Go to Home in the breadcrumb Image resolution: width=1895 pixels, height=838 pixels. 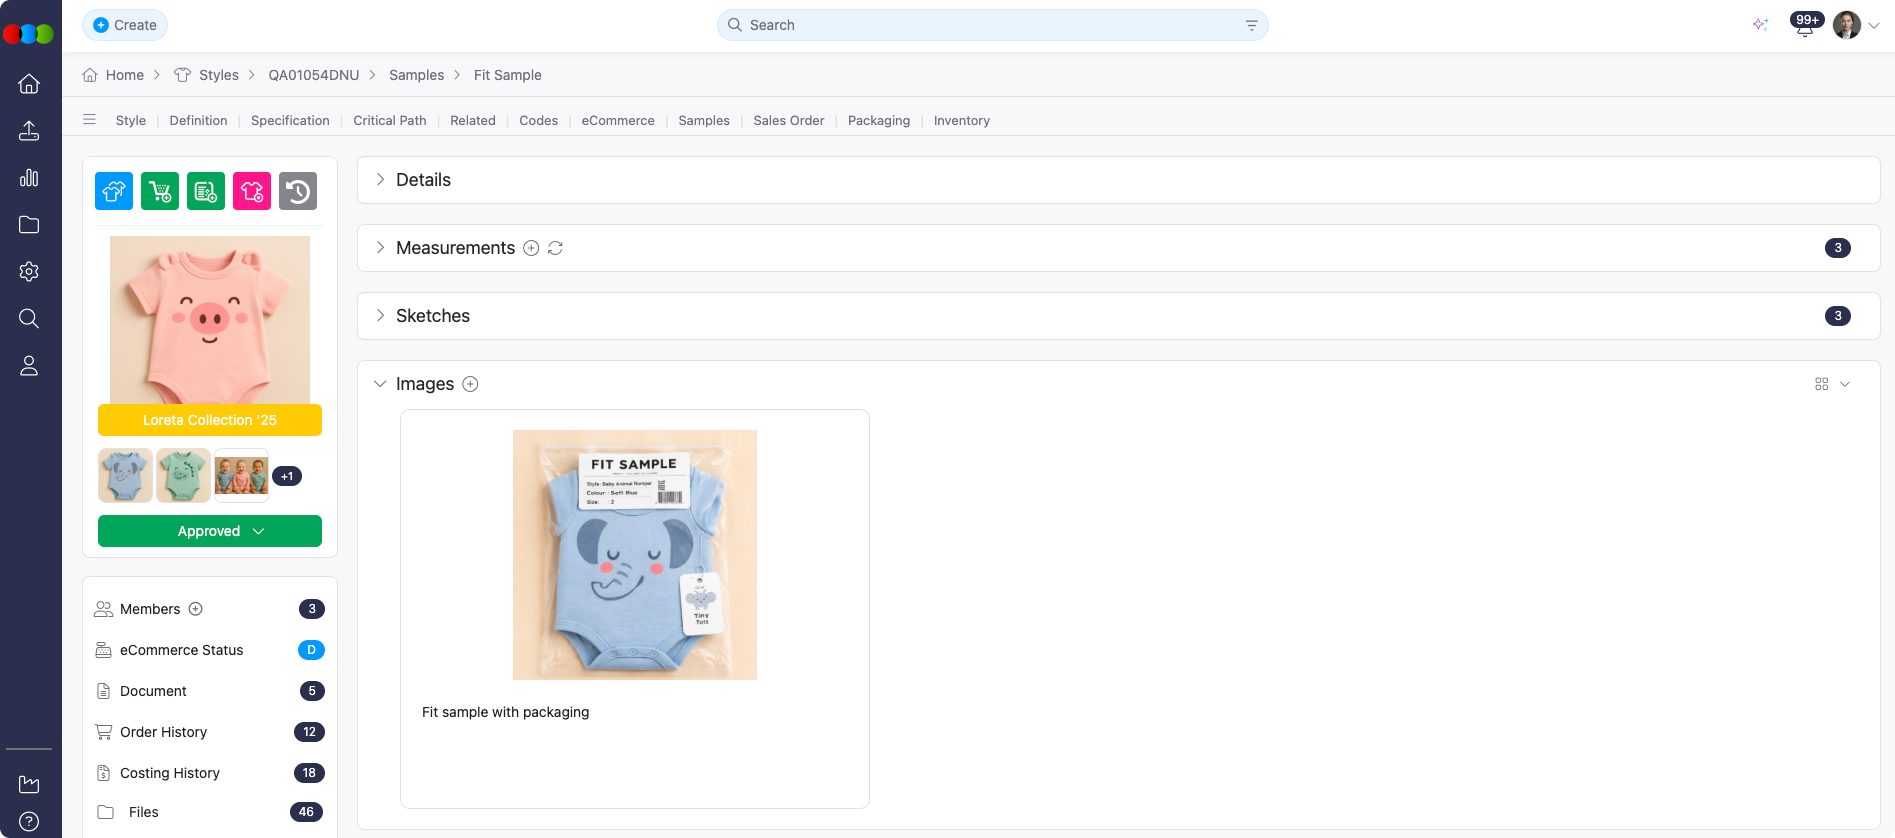(125, 75)
